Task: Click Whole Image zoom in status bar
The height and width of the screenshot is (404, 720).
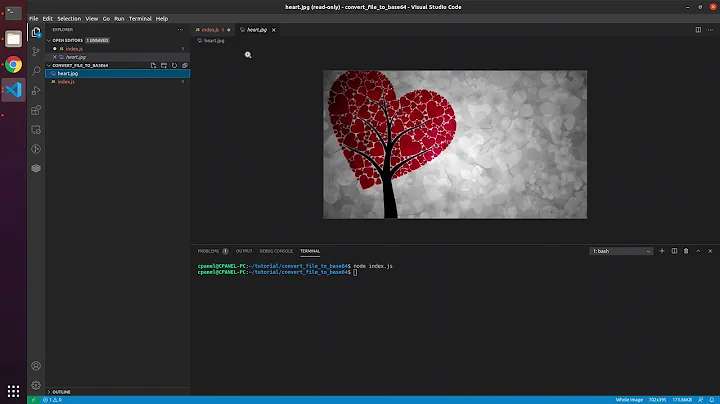Action: (629, 400)
